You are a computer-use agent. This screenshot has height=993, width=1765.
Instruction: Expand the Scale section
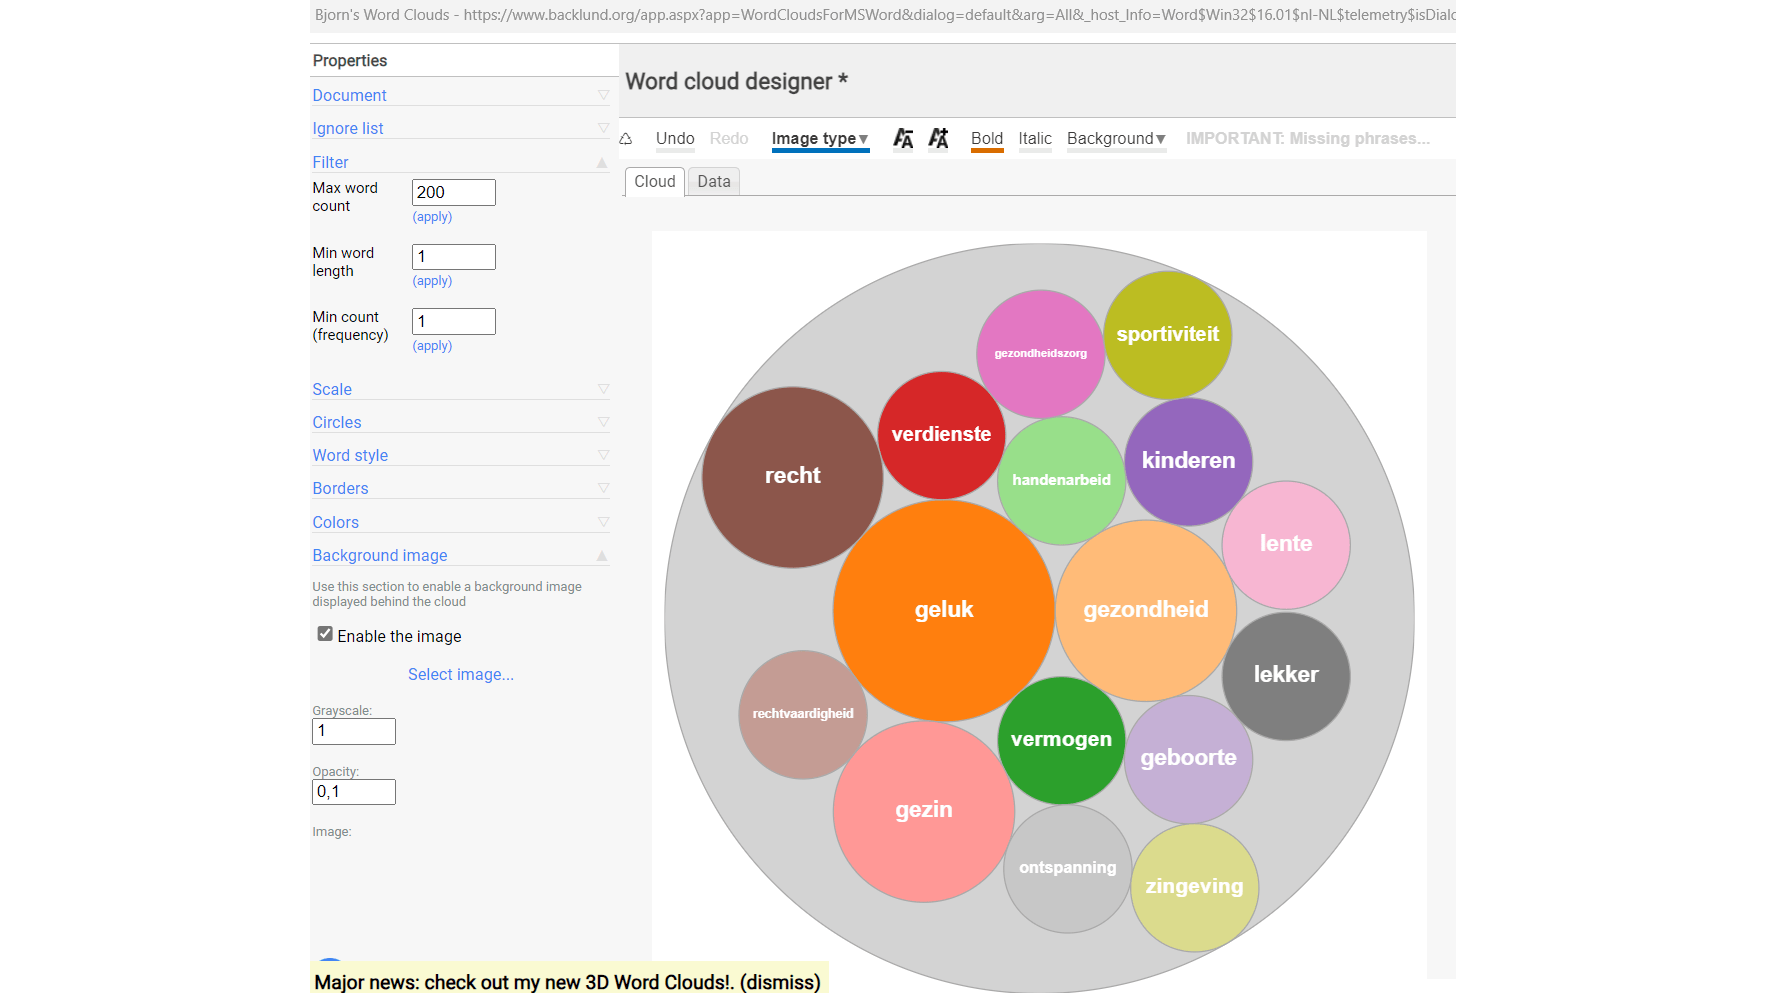click(460, 389)
